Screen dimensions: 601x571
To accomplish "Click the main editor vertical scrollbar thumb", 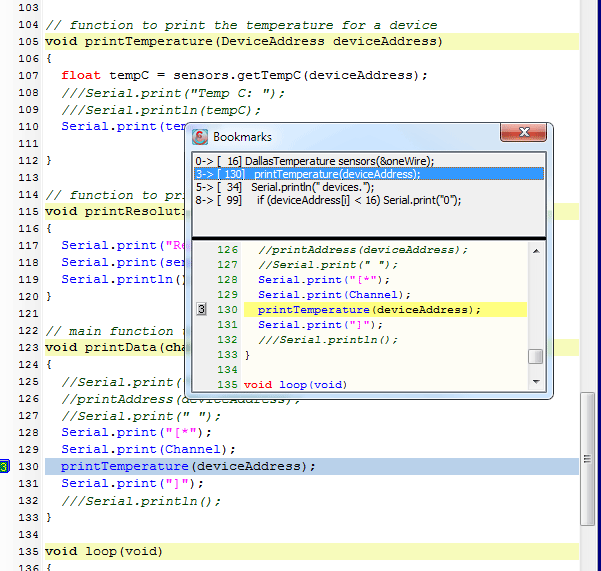I will [587, 459].
